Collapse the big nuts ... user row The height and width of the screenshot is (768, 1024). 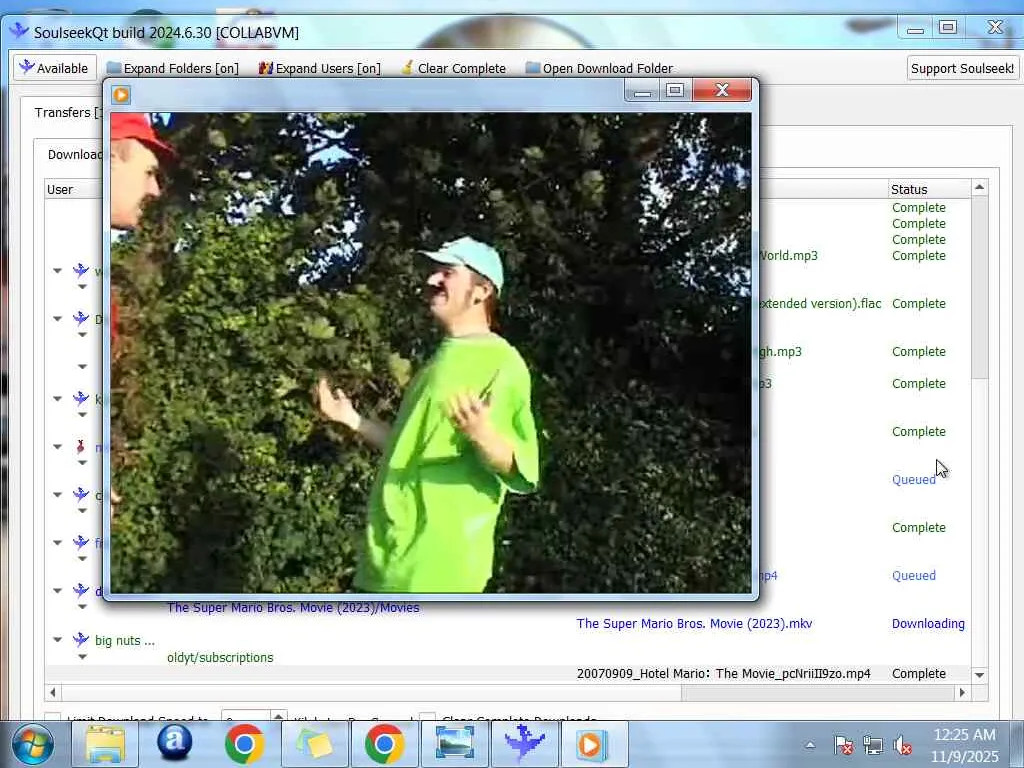coord(57,639)
